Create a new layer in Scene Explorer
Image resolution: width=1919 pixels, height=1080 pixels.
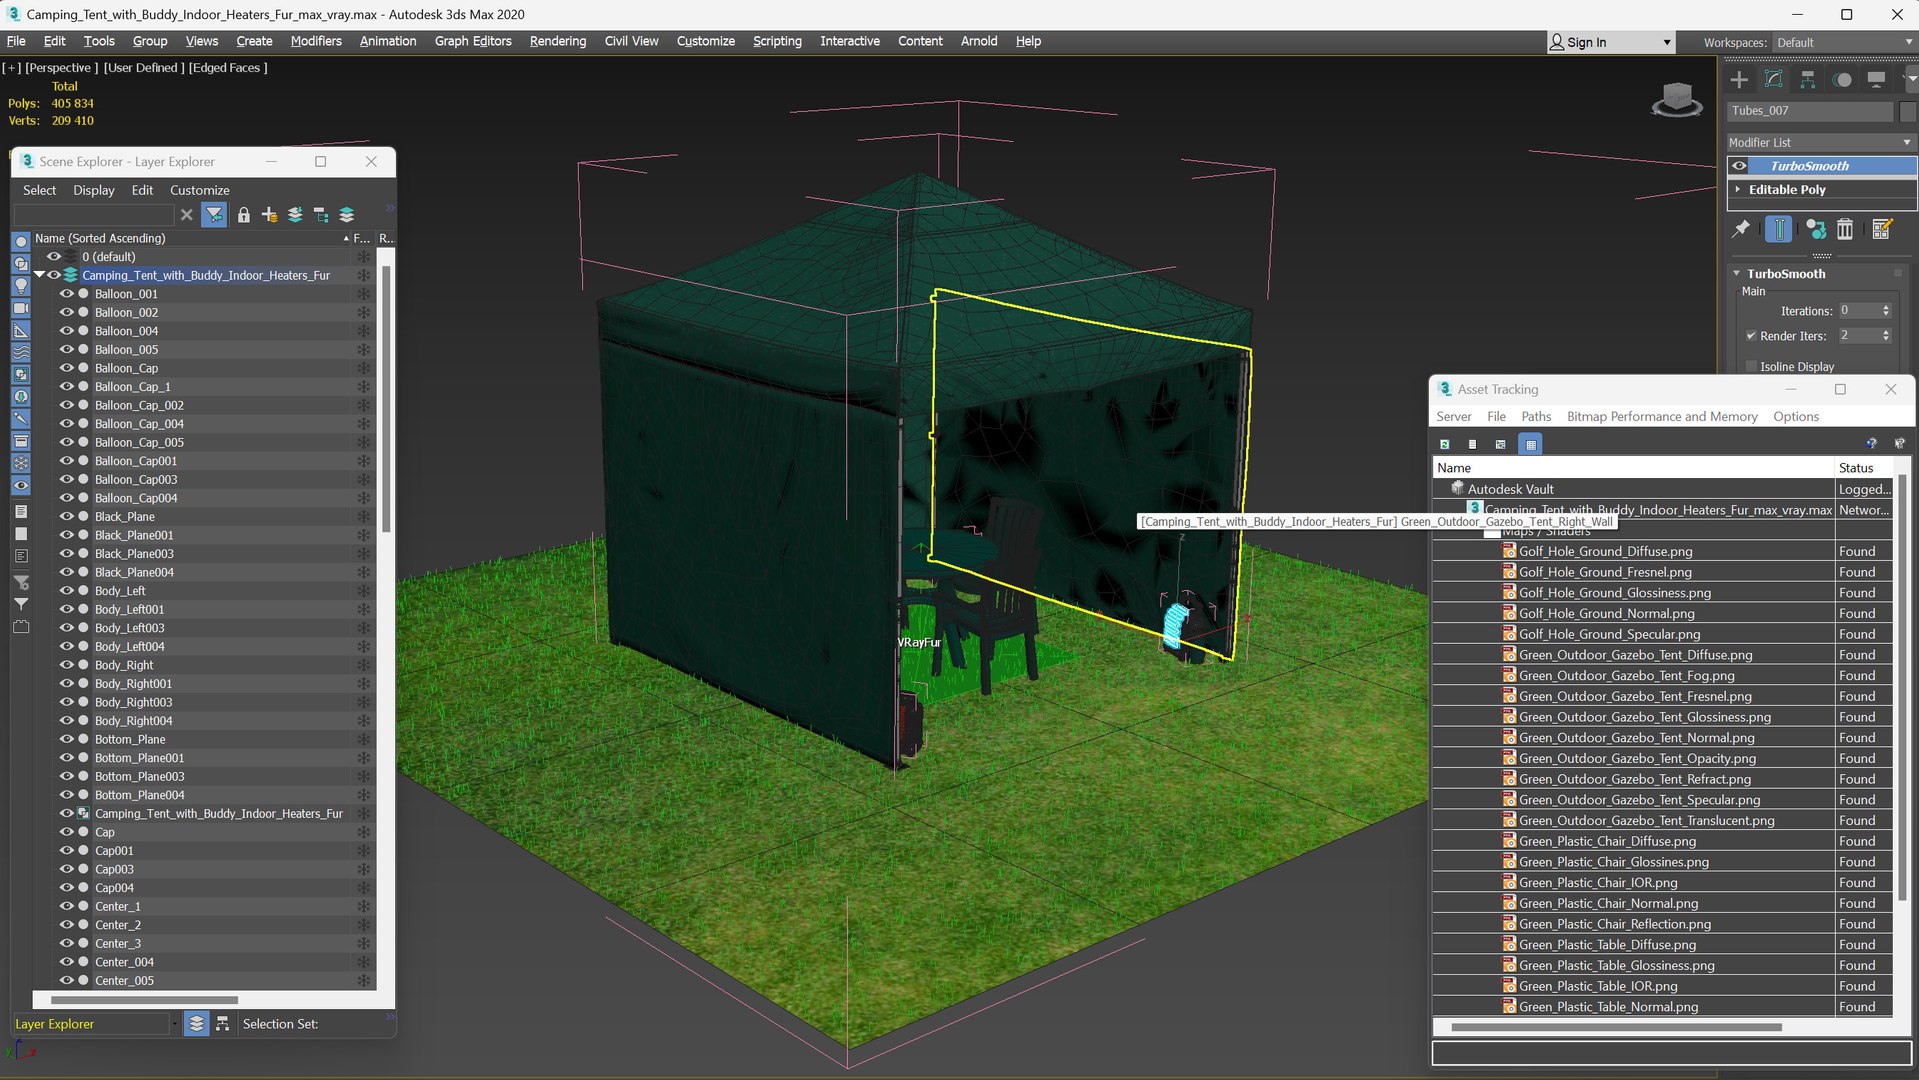(269, 215)
